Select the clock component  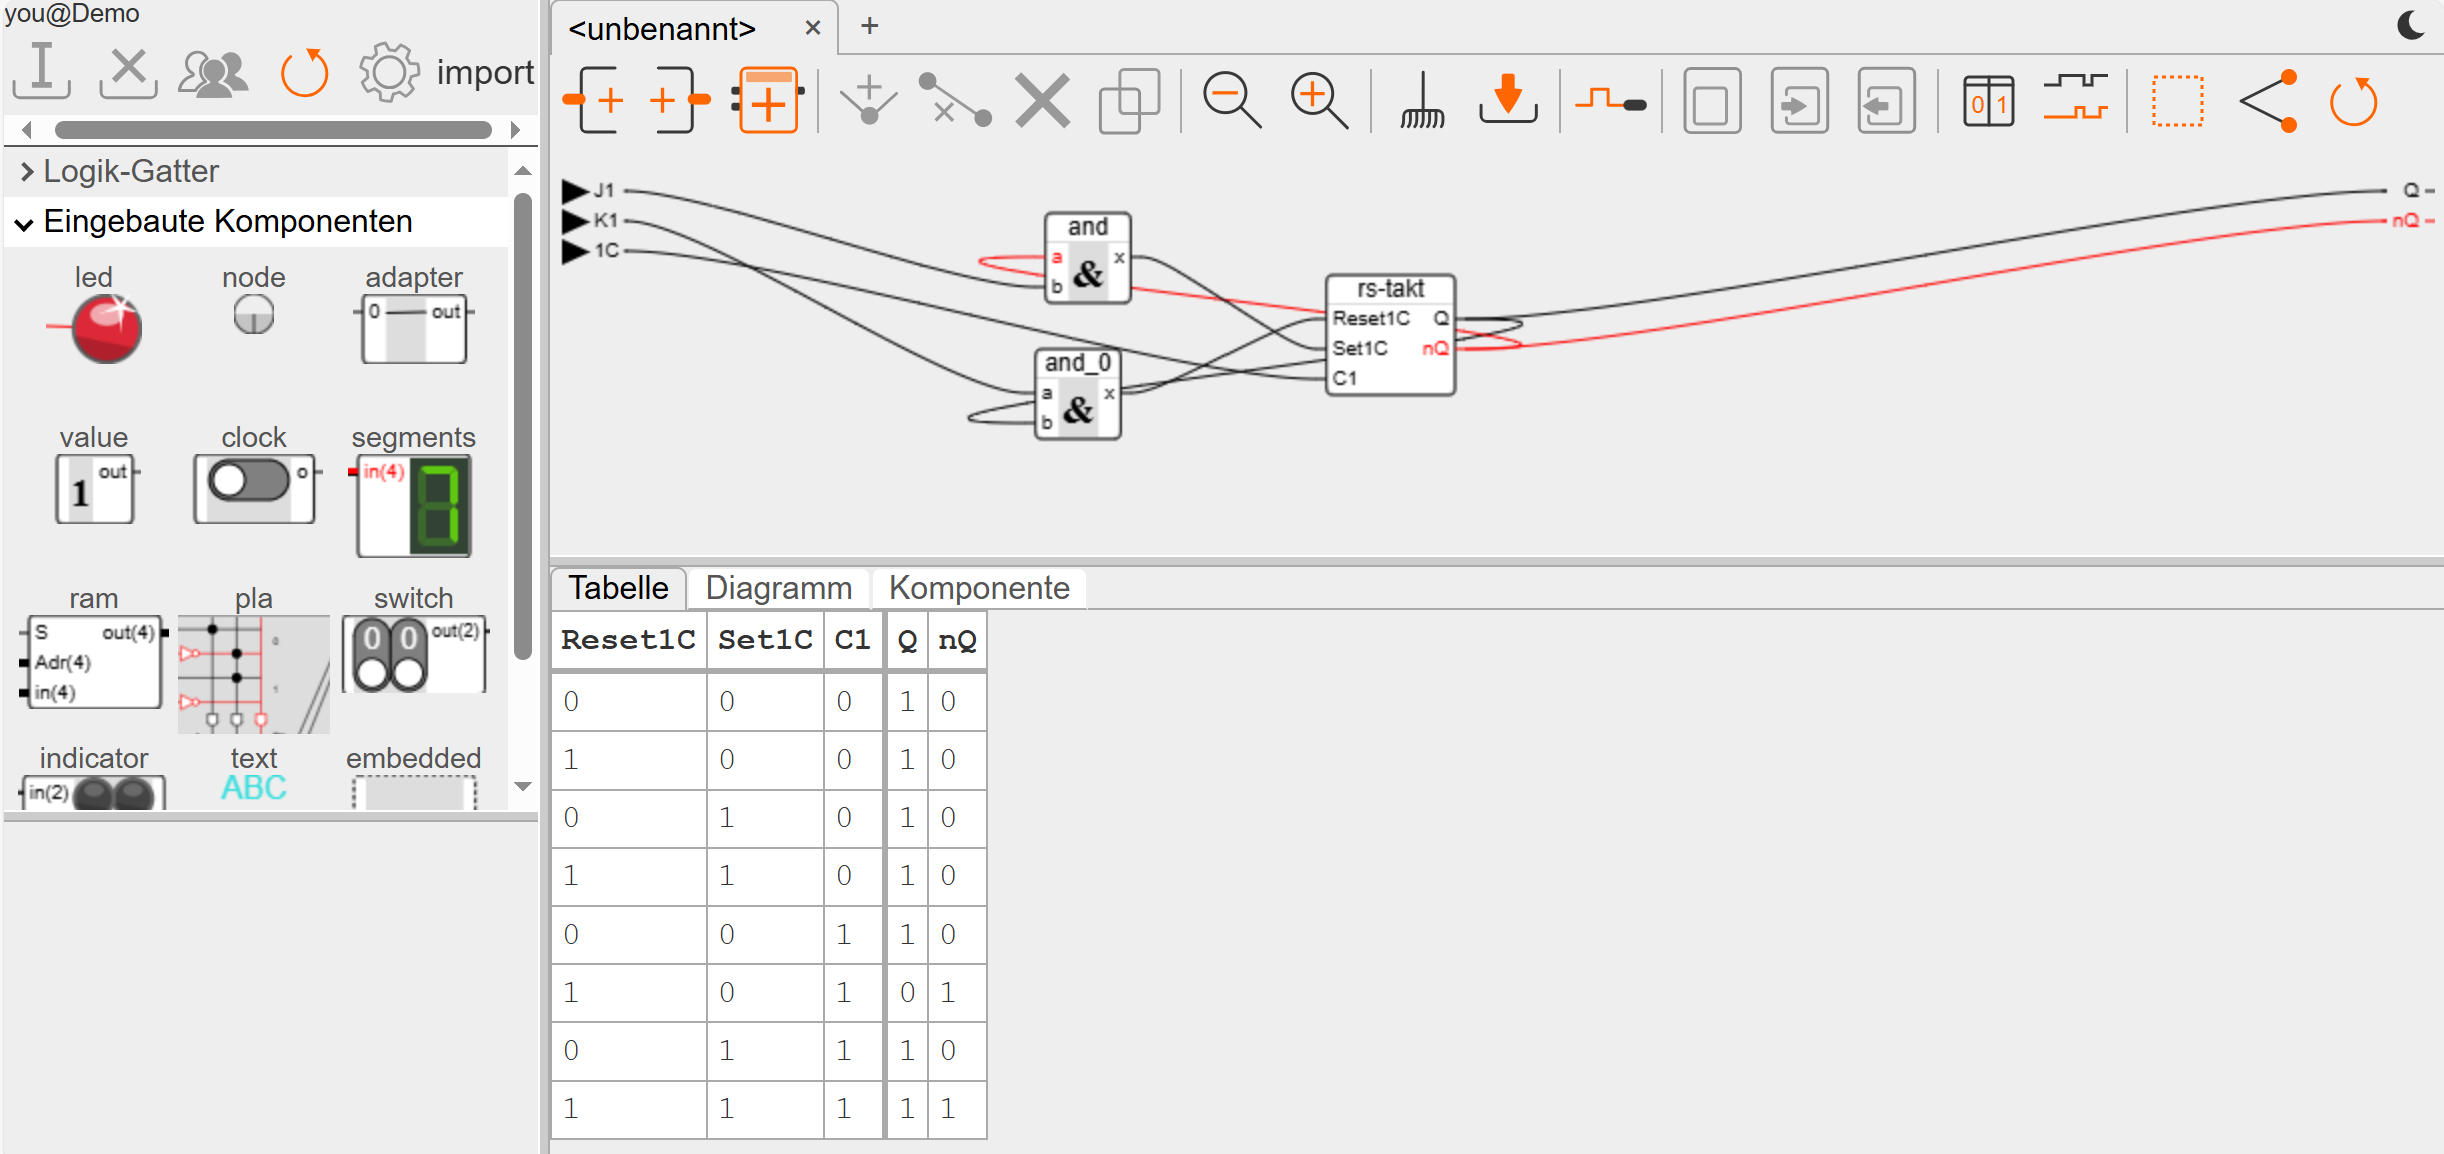pyautogui.click(x=255, y=475)
